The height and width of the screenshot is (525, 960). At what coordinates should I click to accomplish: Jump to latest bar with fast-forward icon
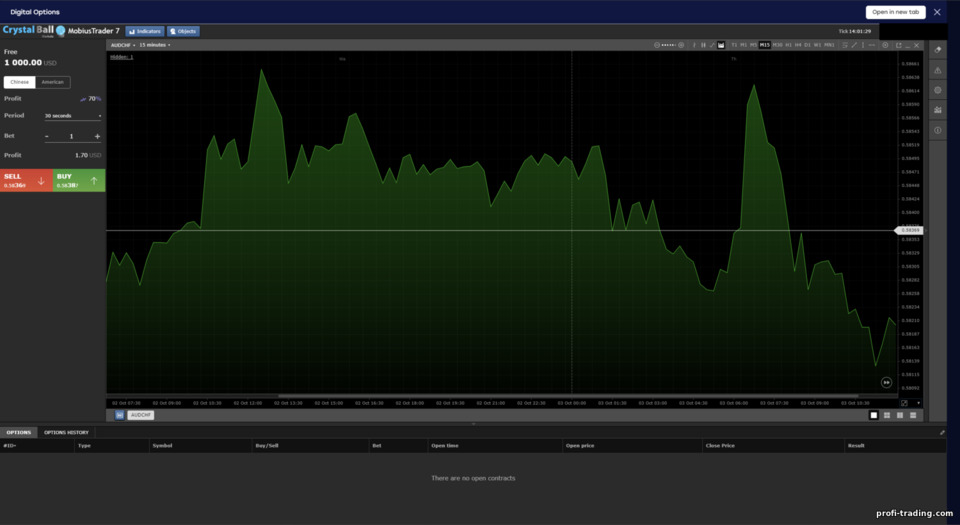coord(886,382)
